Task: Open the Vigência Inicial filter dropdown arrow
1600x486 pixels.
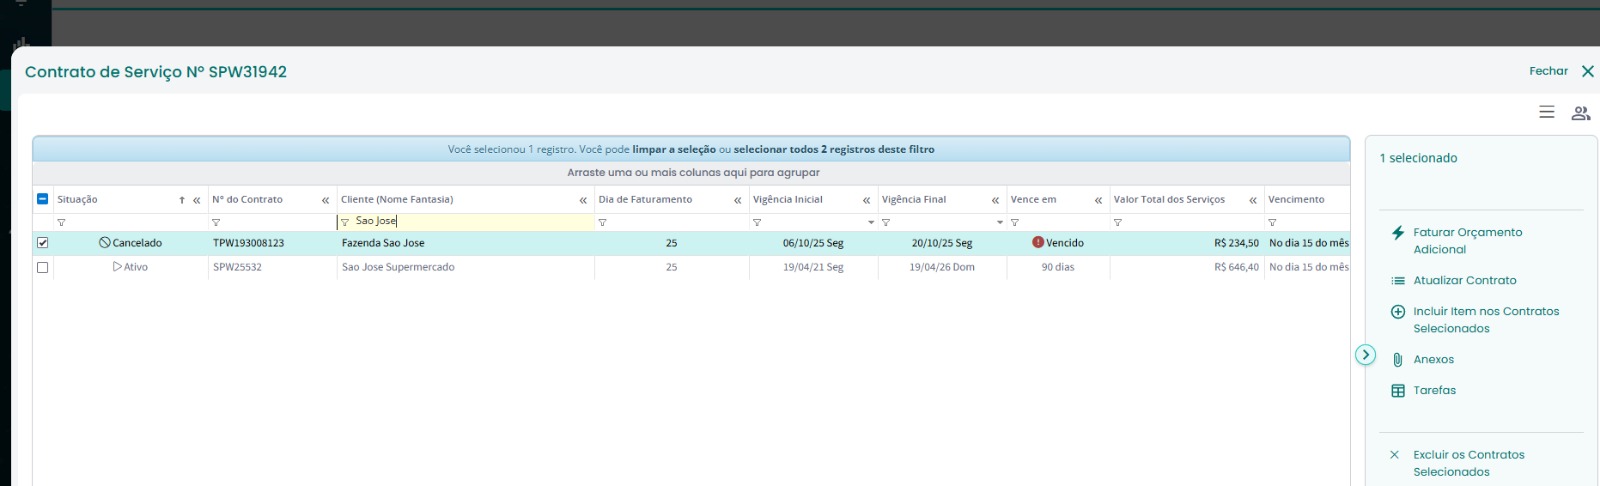Action: click(871, 222)
